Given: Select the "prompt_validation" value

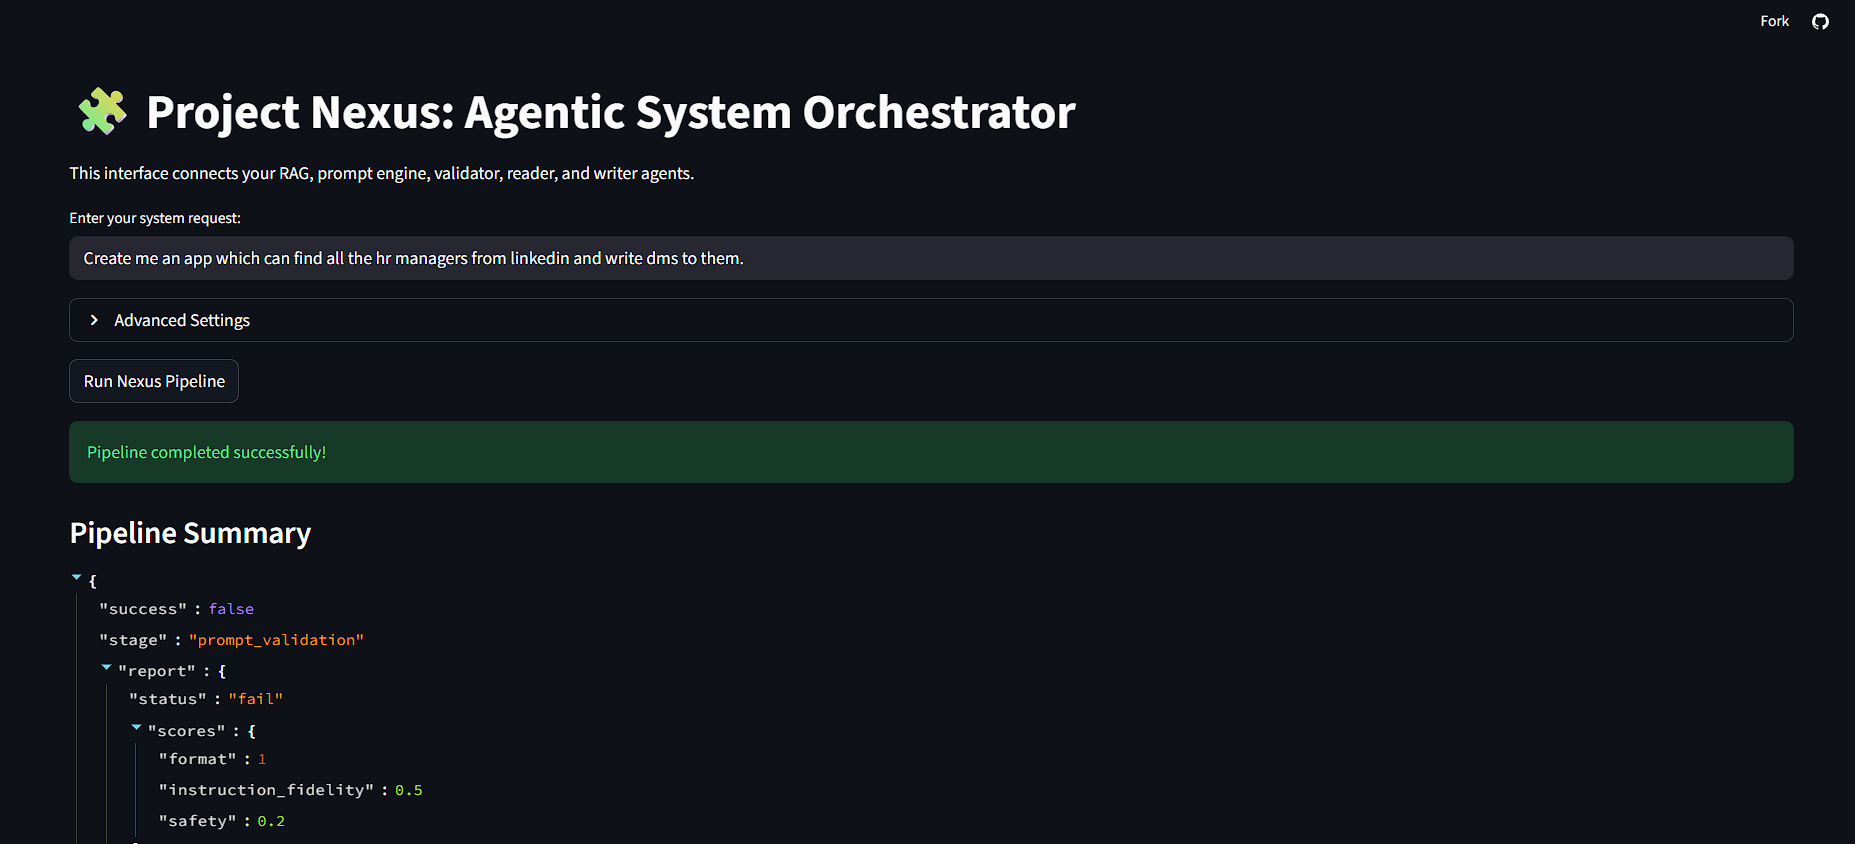Looking at the screenshot, I should (277, 640).
